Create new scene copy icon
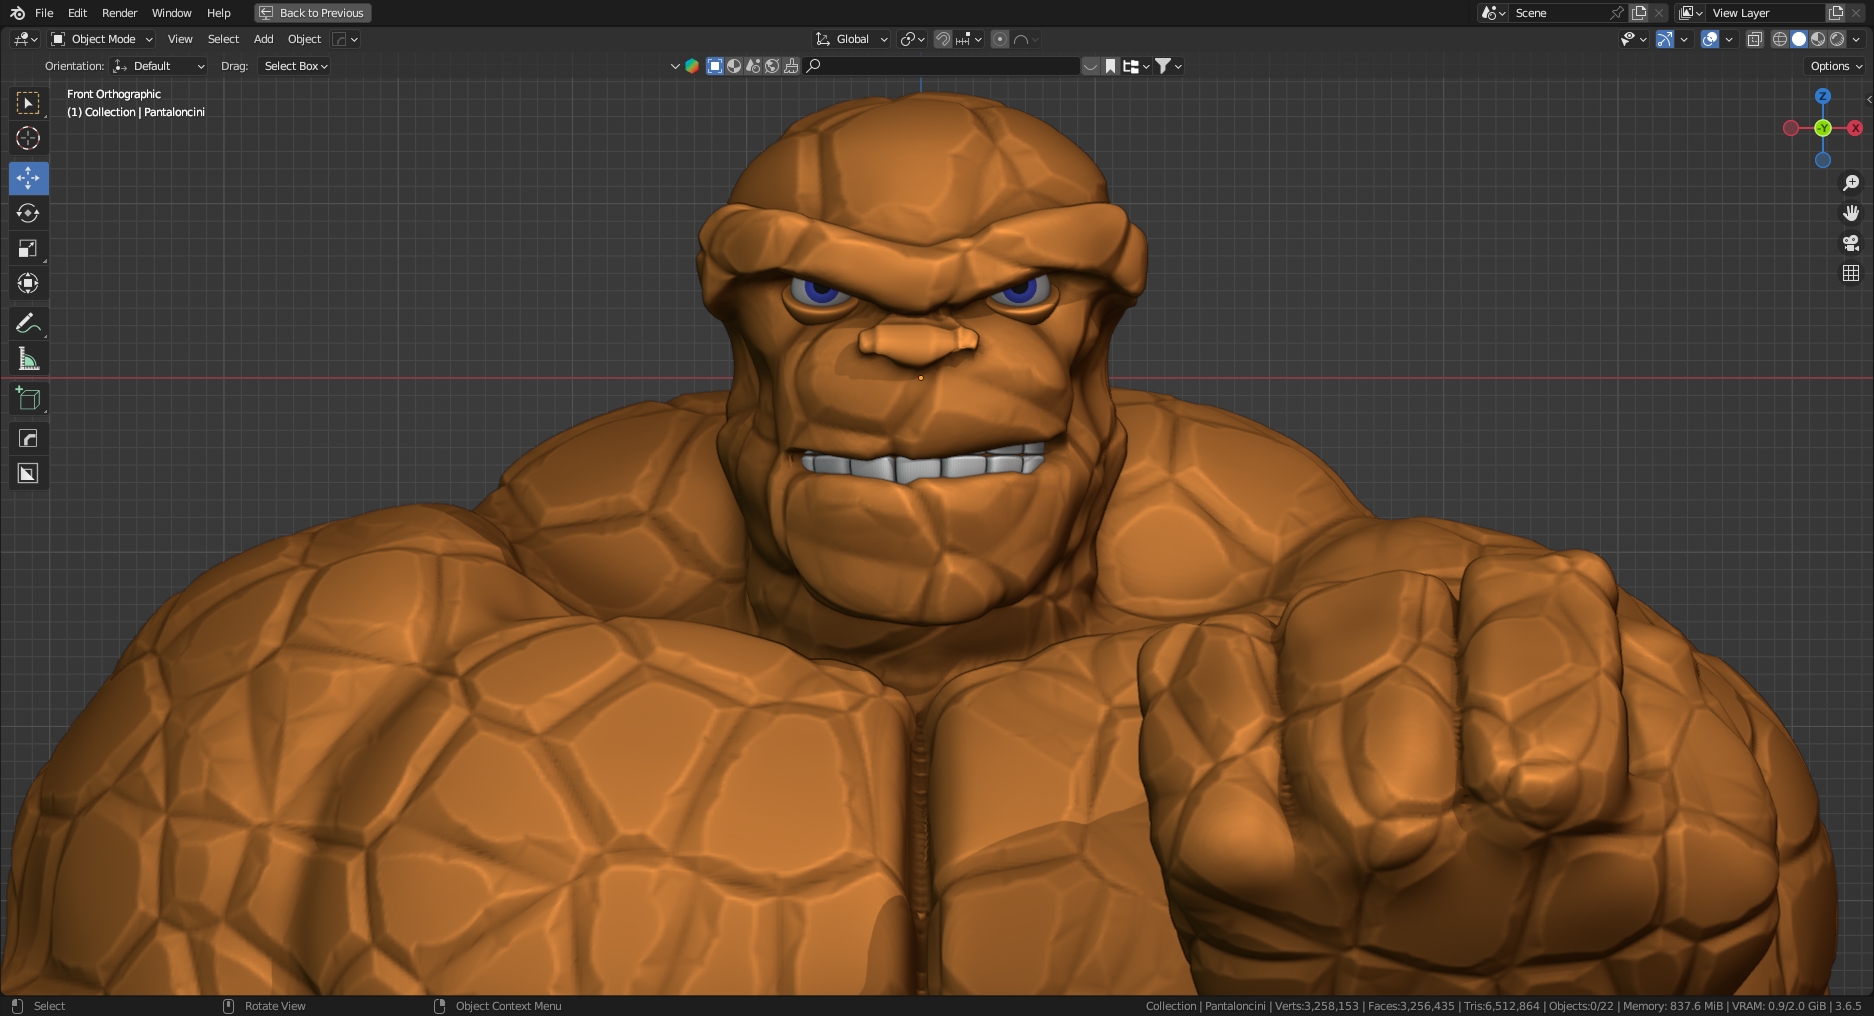The height and width of the screenshot is (1016, 1874). click(x=1639, y=13)
